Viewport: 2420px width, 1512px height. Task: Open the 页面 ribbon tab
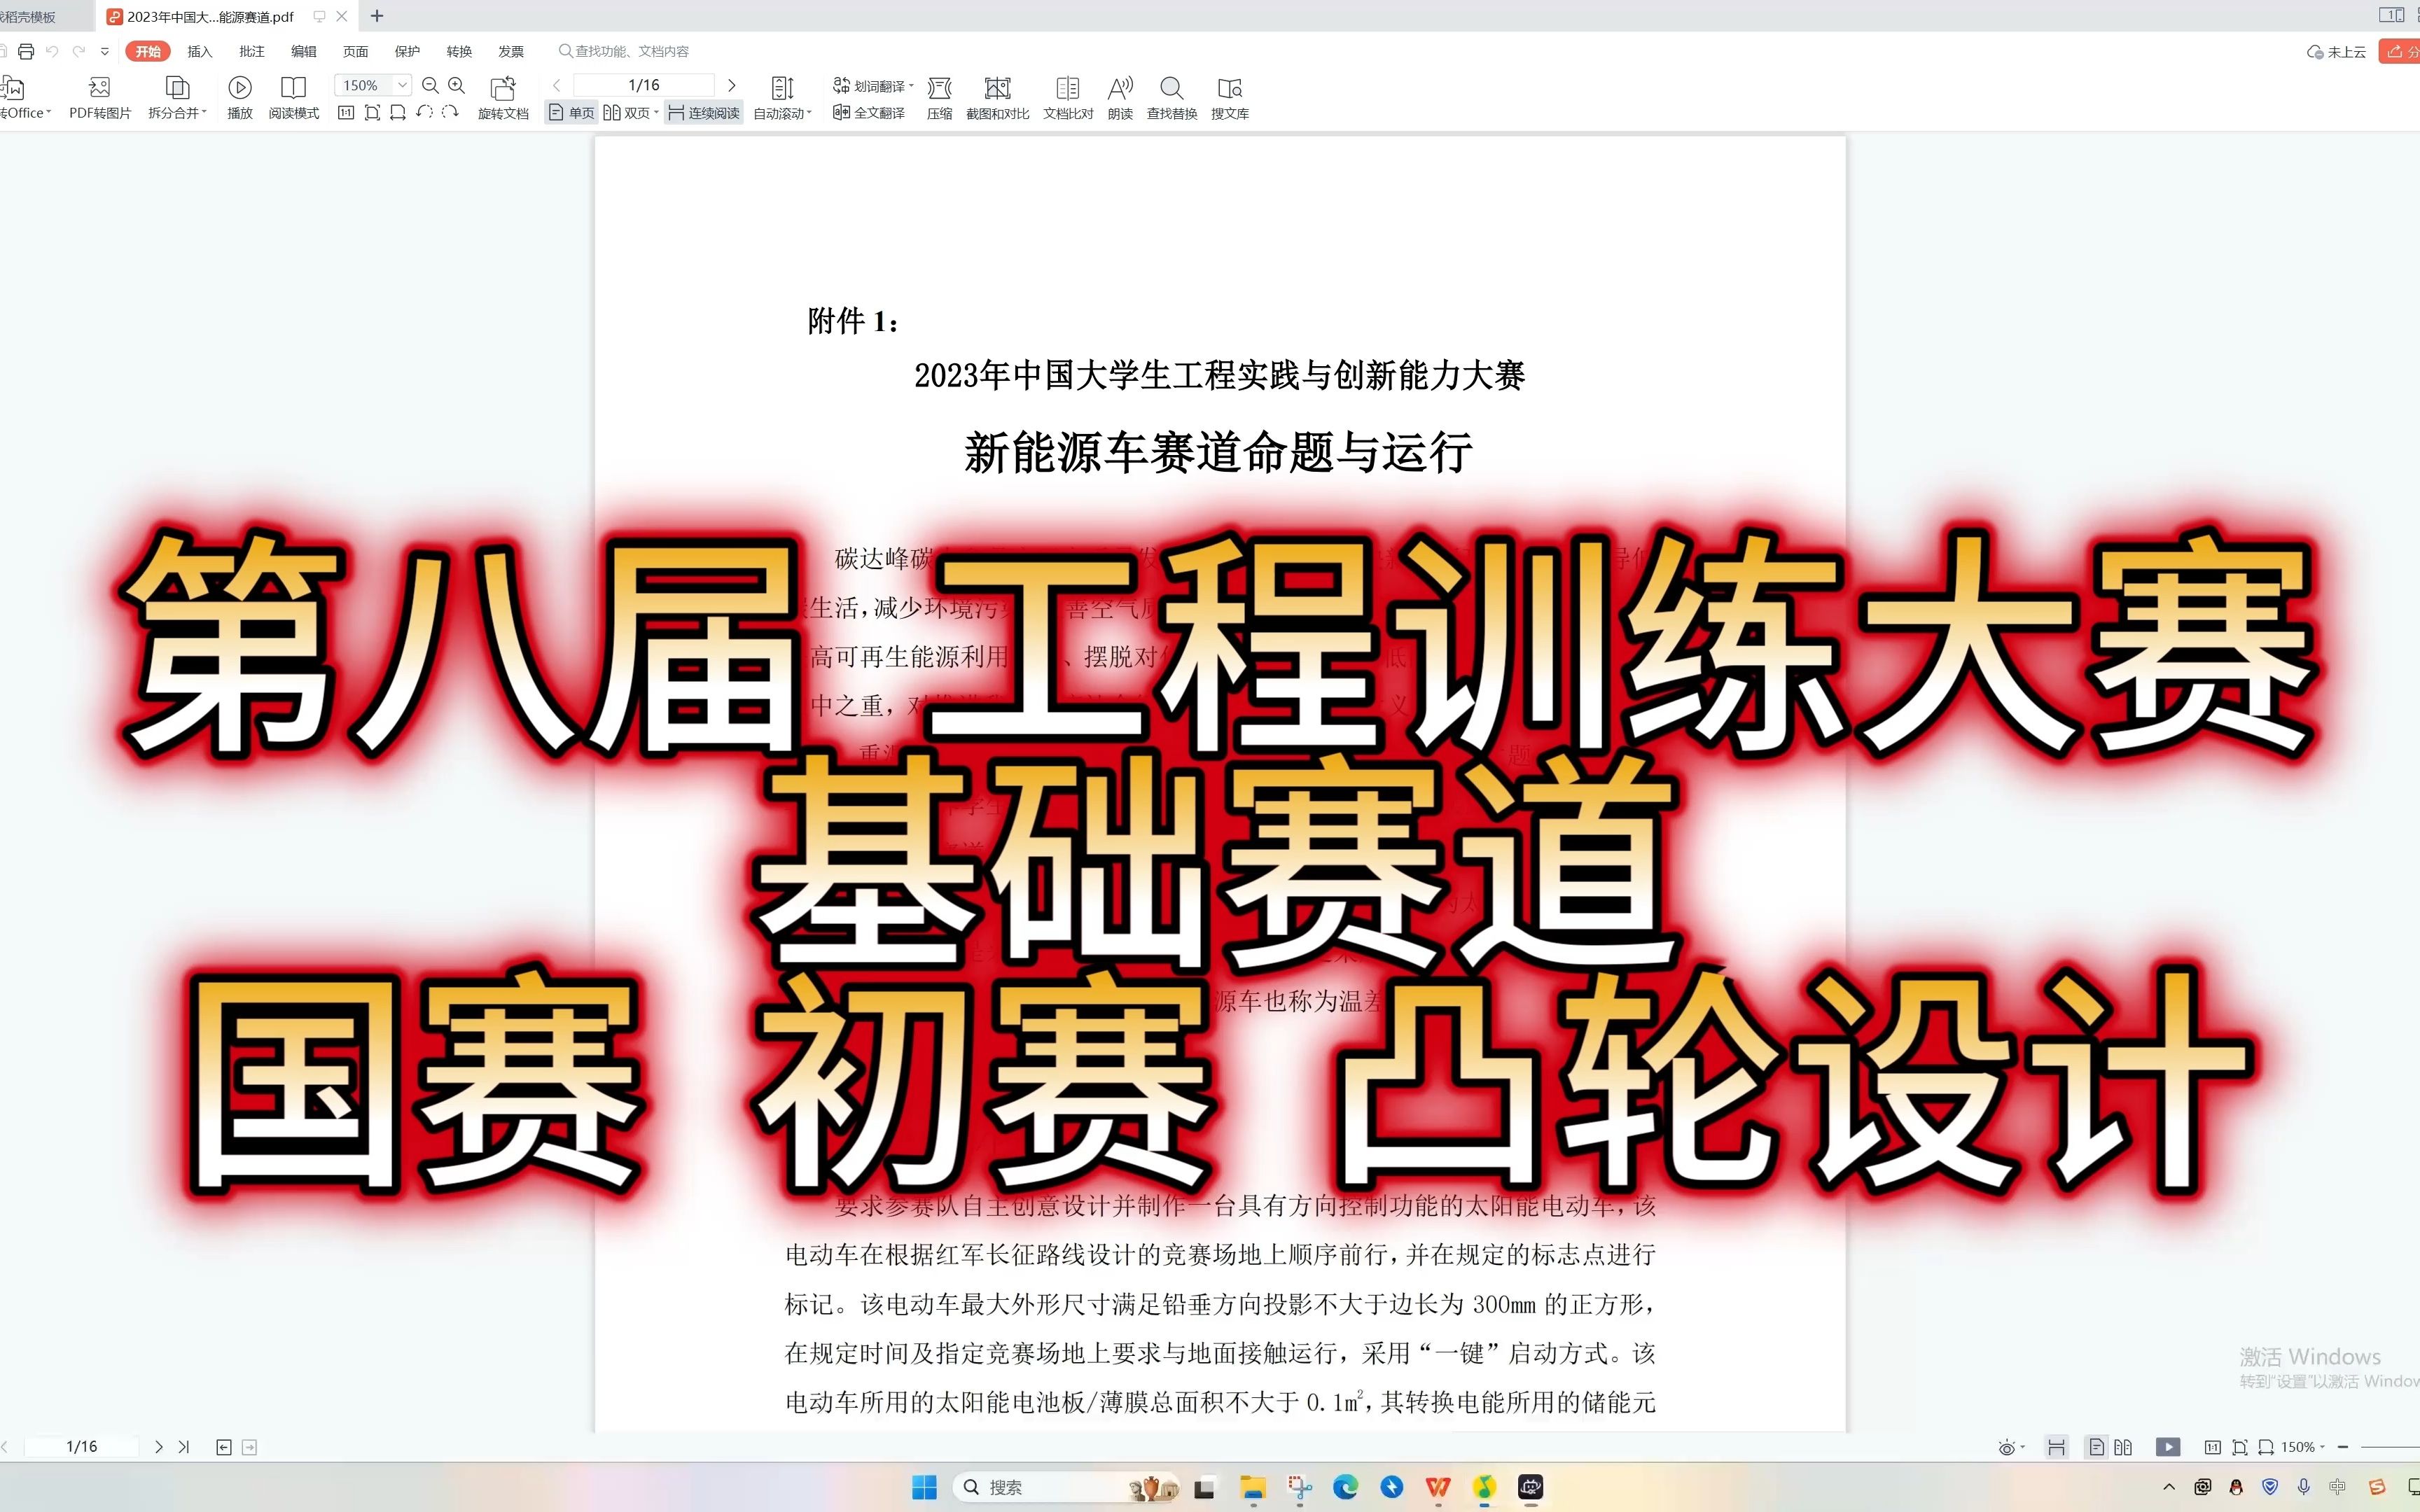click(356, 51)
